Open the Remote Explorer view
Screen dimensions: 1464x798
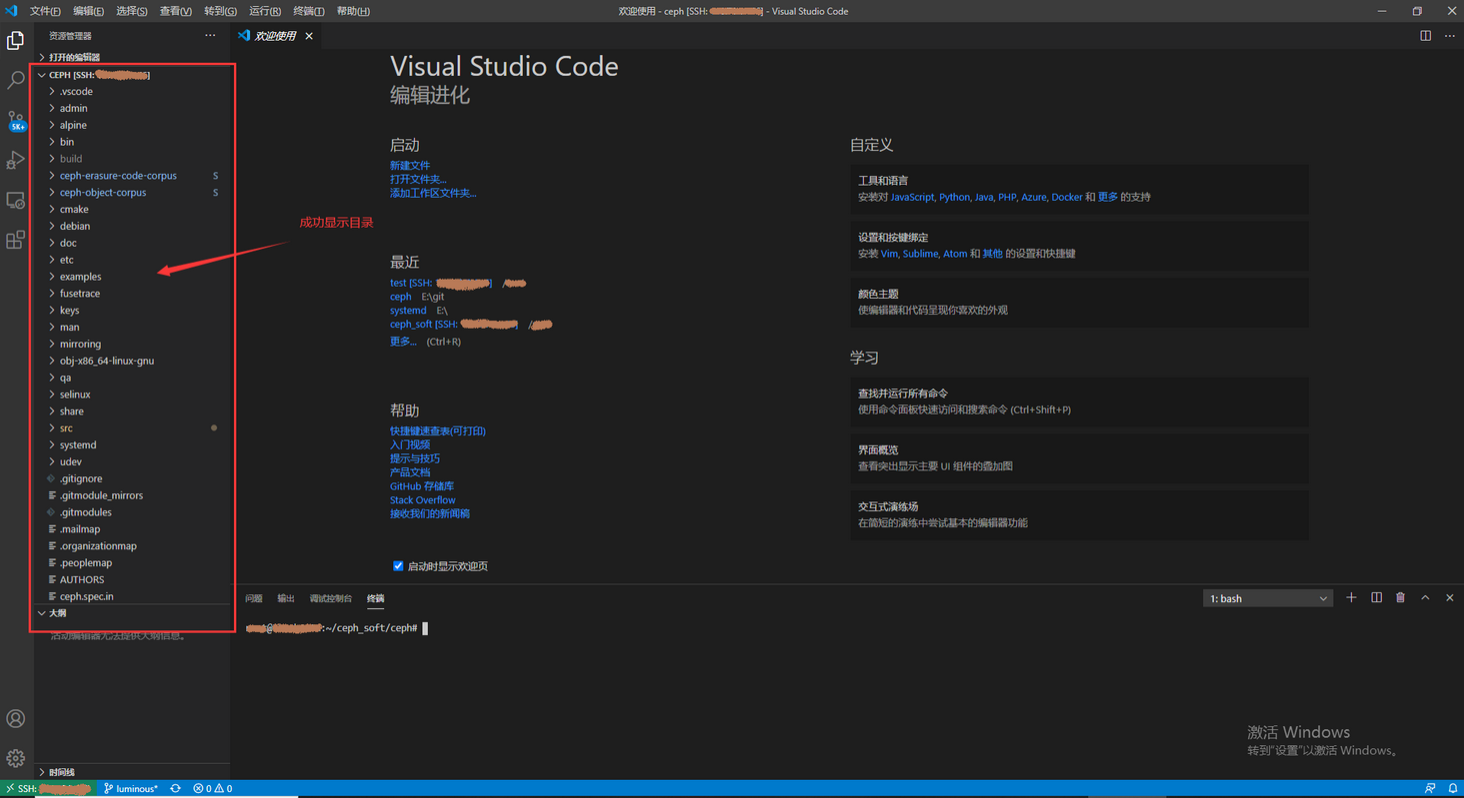(x=16, y=200)
